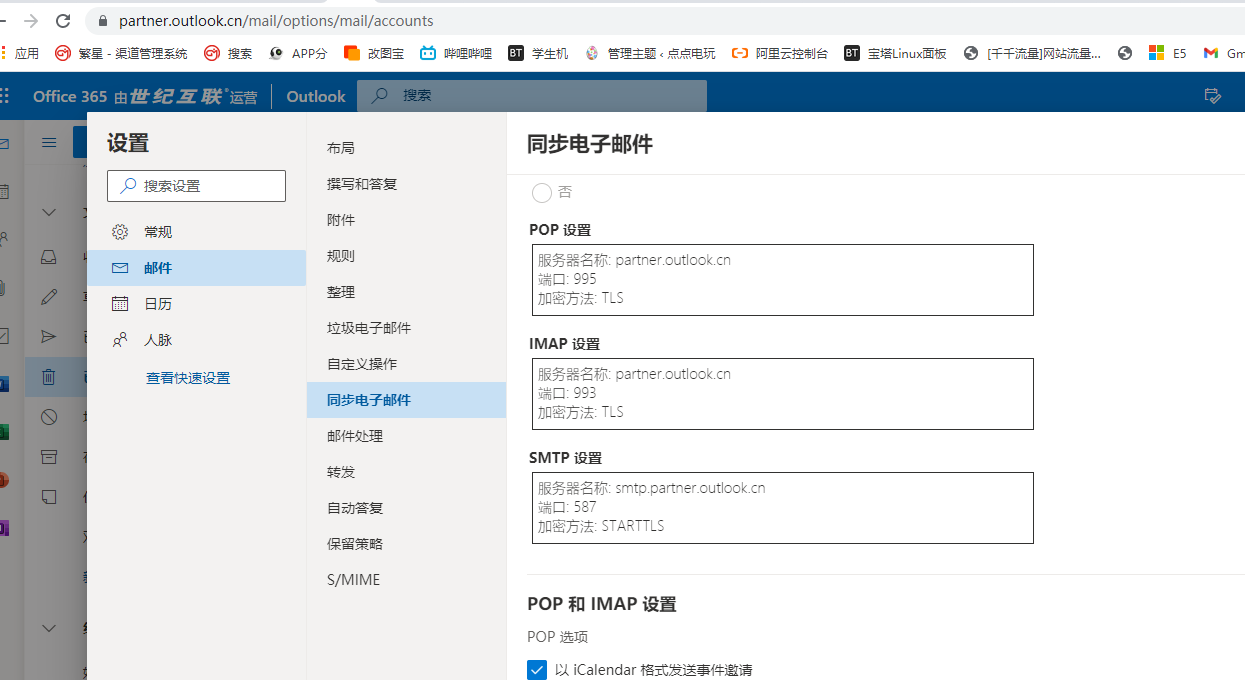Viewport: 1245px width, 680px height.
Task: Select the 否 radio button
Action: coord(542,192)
